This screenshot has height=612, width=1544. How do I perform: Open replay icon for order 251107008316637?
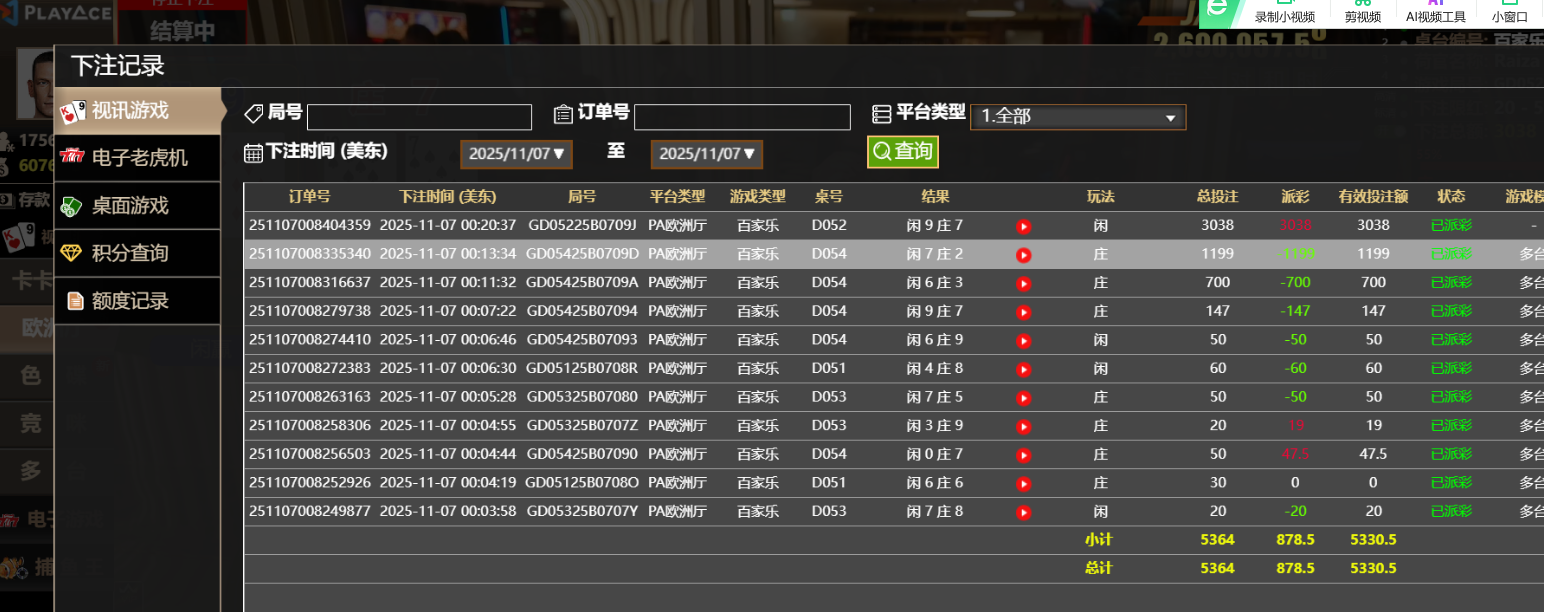point(1023,283)
